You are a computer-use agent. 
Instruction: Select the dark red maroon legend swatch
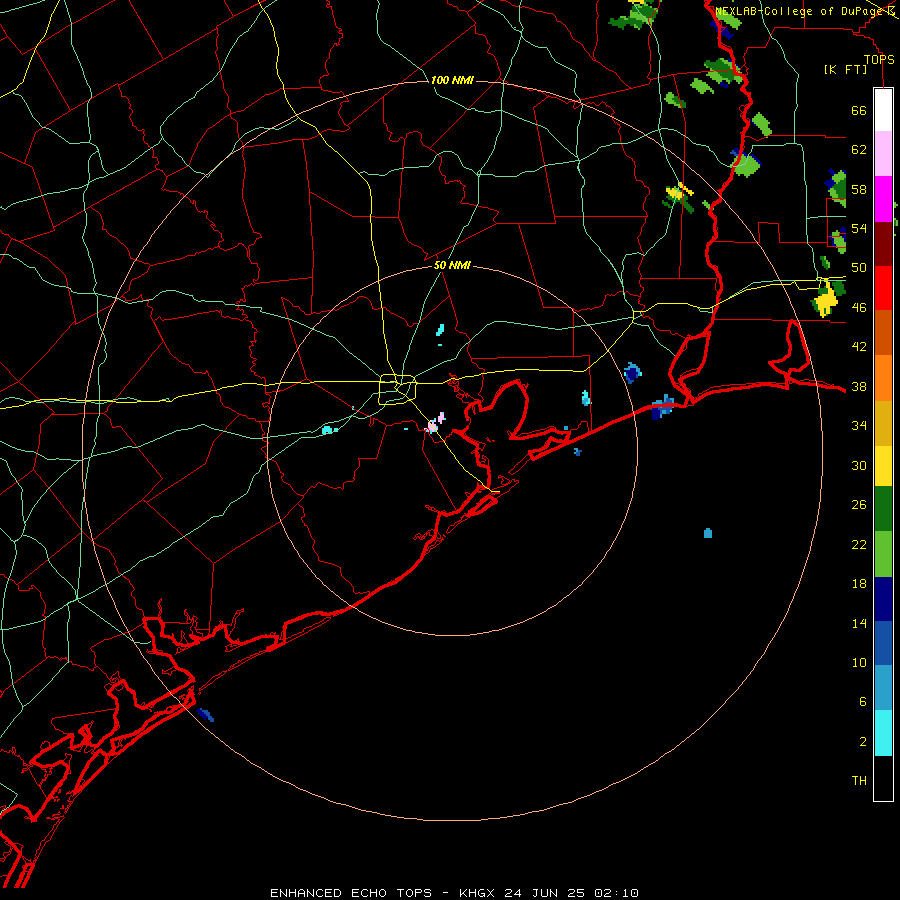(883, 243)
